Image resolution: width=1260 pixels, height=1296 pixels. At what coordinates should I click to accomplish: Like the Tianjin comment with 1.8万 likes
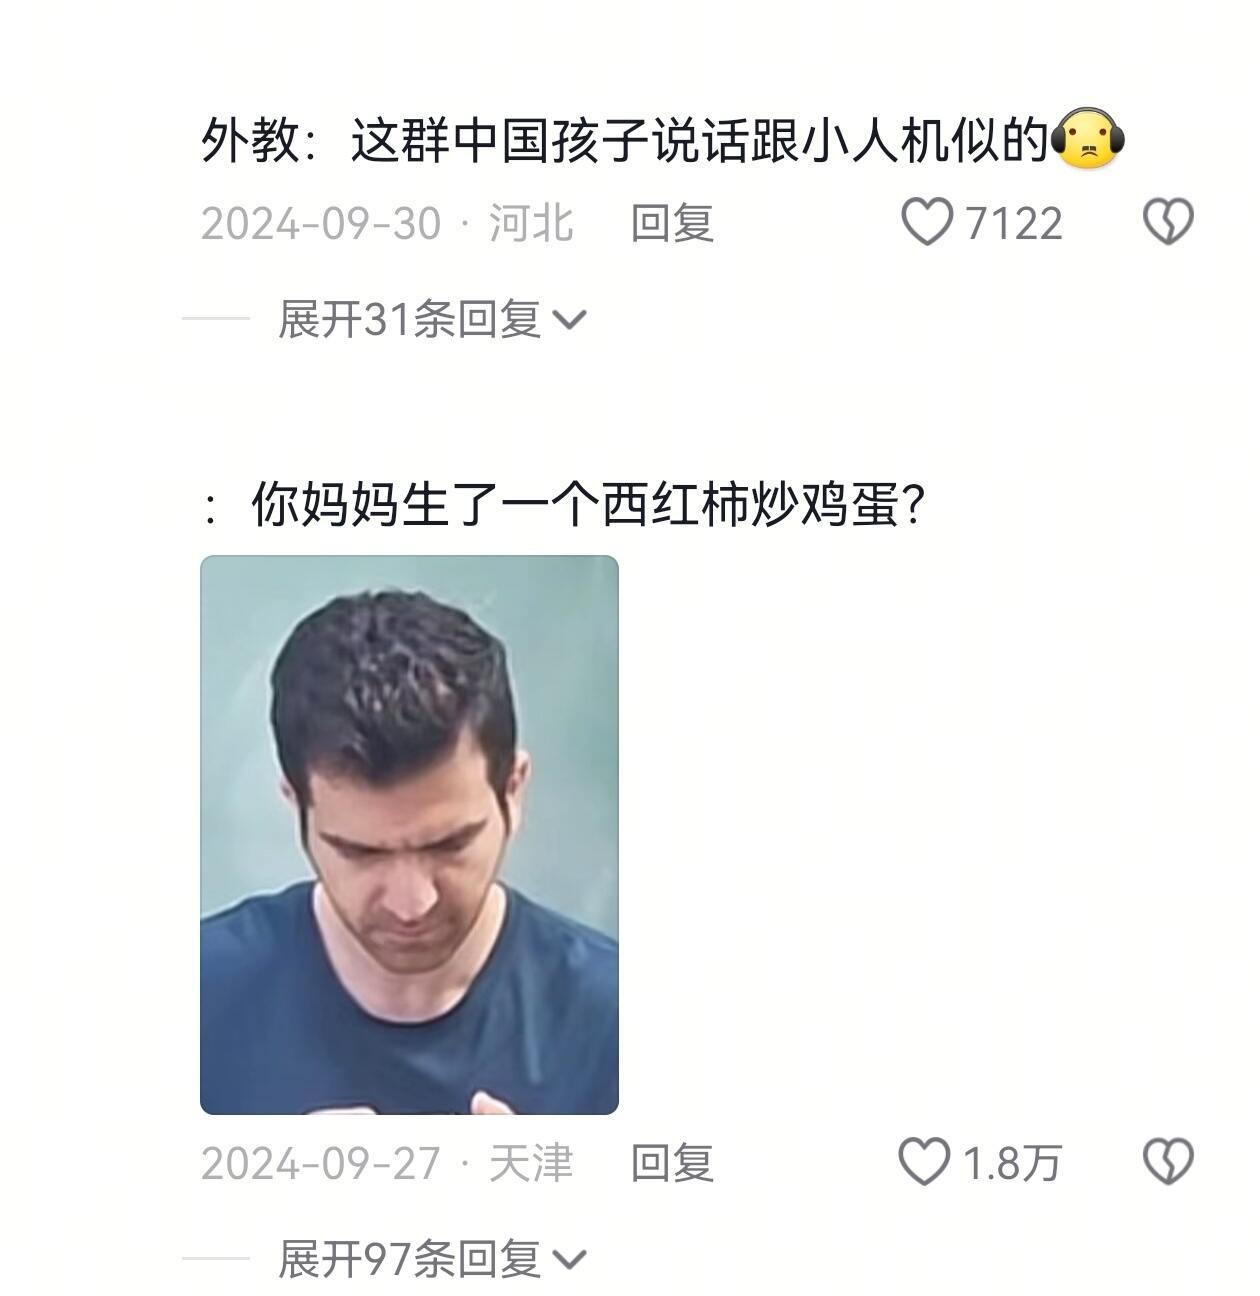923,1162
